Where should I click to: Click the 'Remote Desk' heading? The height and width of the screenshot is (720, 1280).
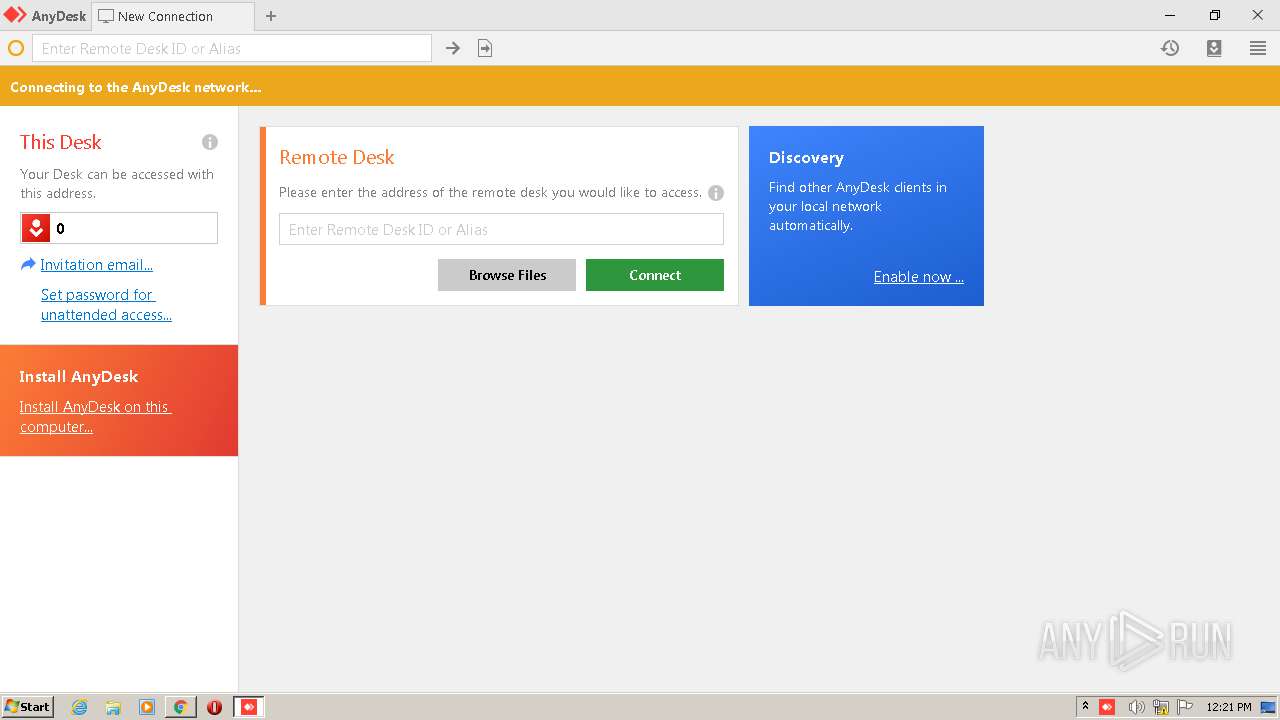click(x=337, y=157)
